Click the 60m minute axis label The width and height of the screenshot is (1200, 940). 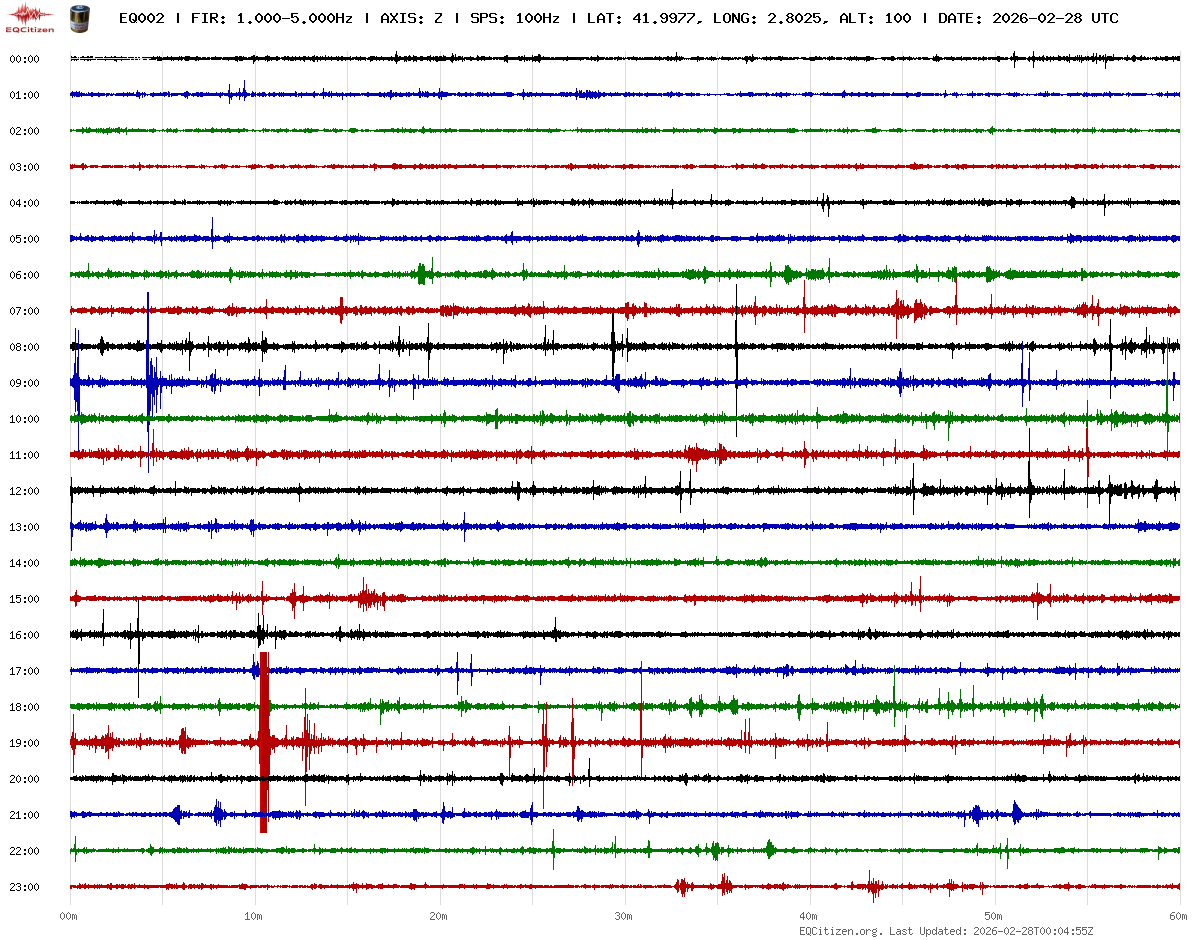coord(1178,915)
